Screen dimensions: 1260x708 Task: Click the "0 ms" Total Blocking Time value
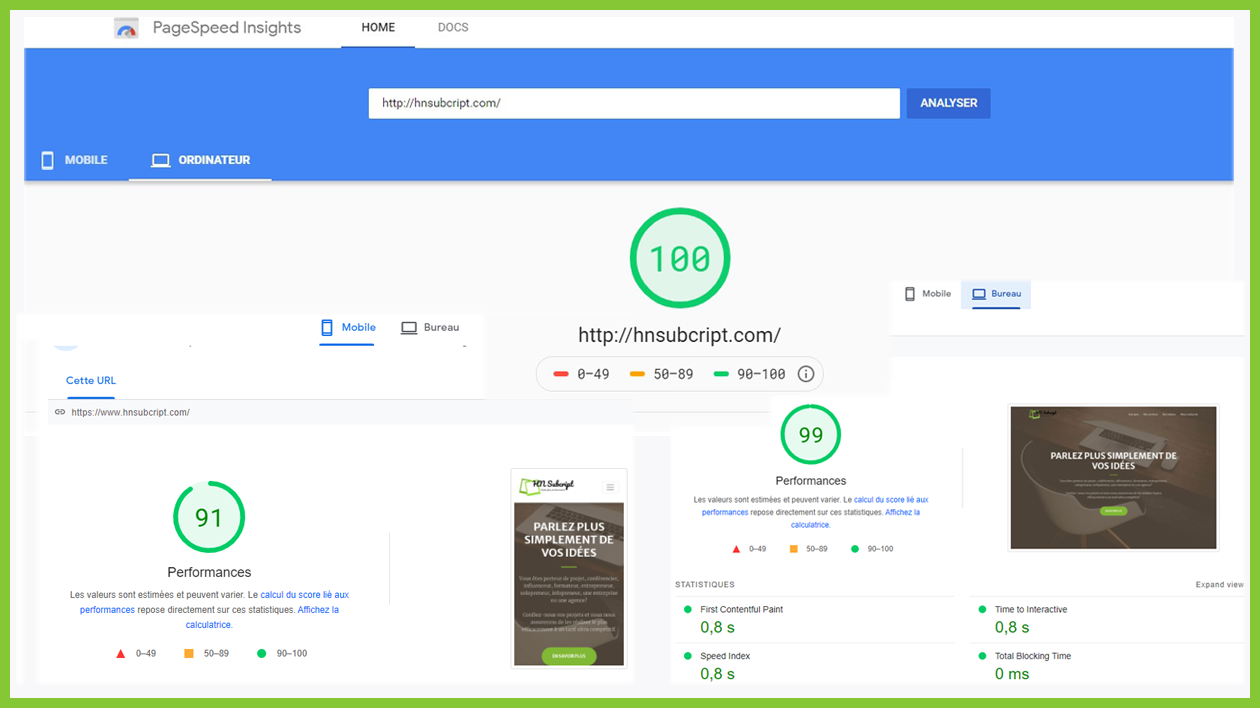(1012, 674)
